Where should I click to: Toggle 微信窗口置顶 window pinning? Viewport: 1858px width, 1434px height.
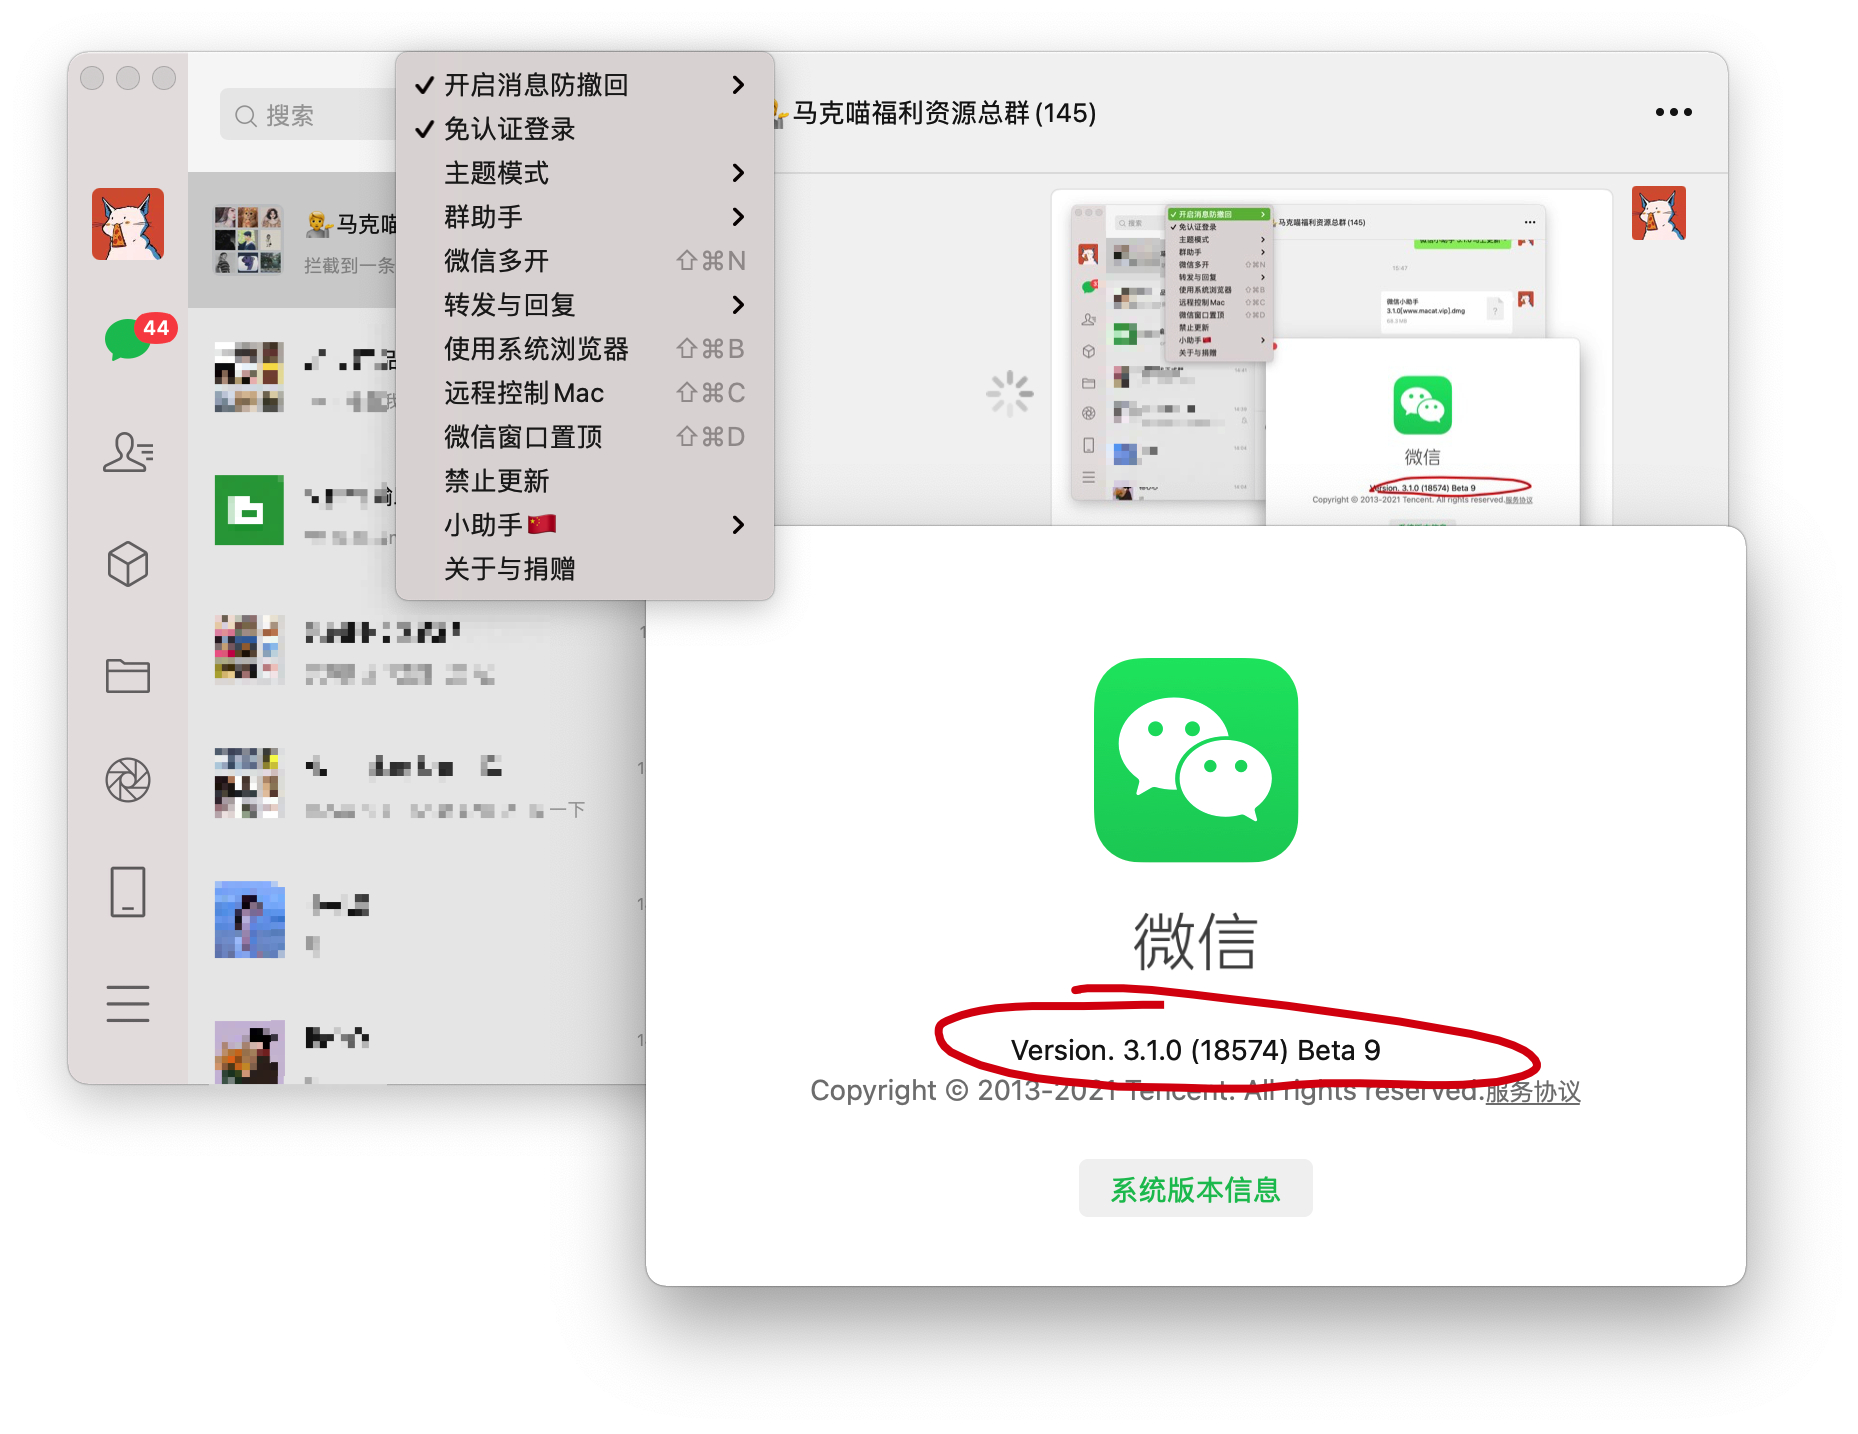(523, 437)
